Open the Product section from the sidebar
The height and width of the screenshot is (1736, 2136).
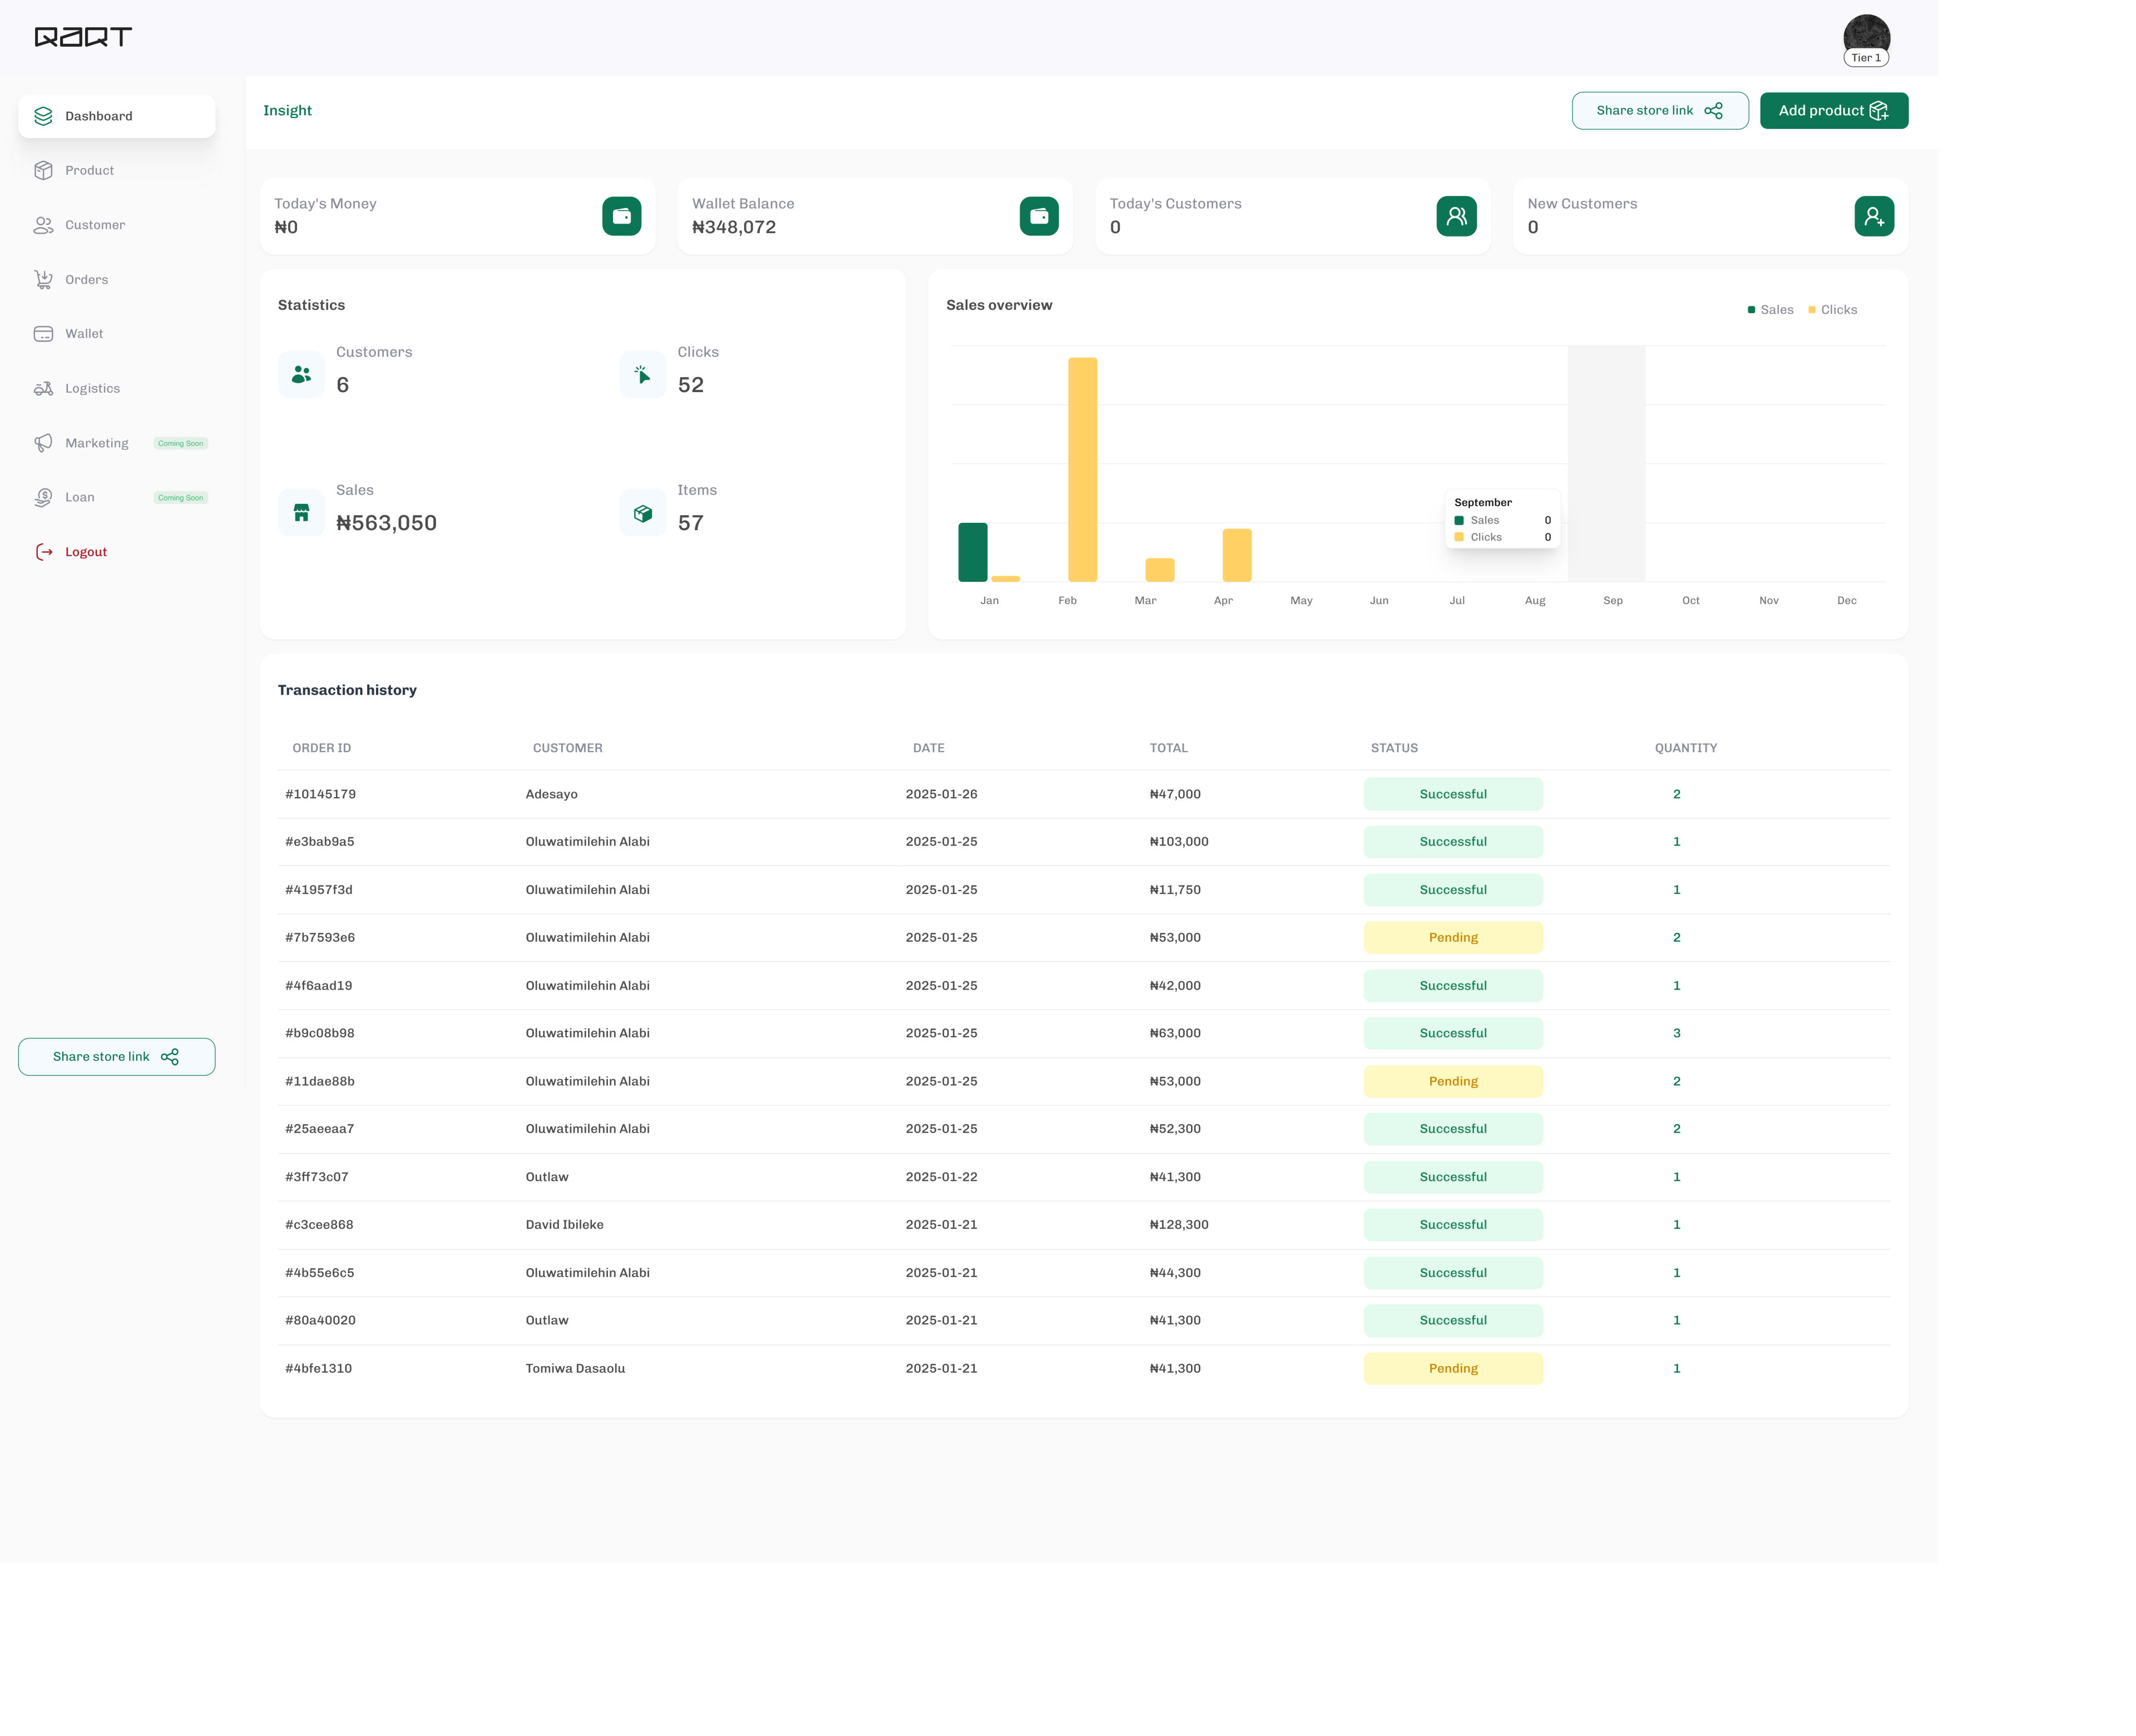[44, 170]
